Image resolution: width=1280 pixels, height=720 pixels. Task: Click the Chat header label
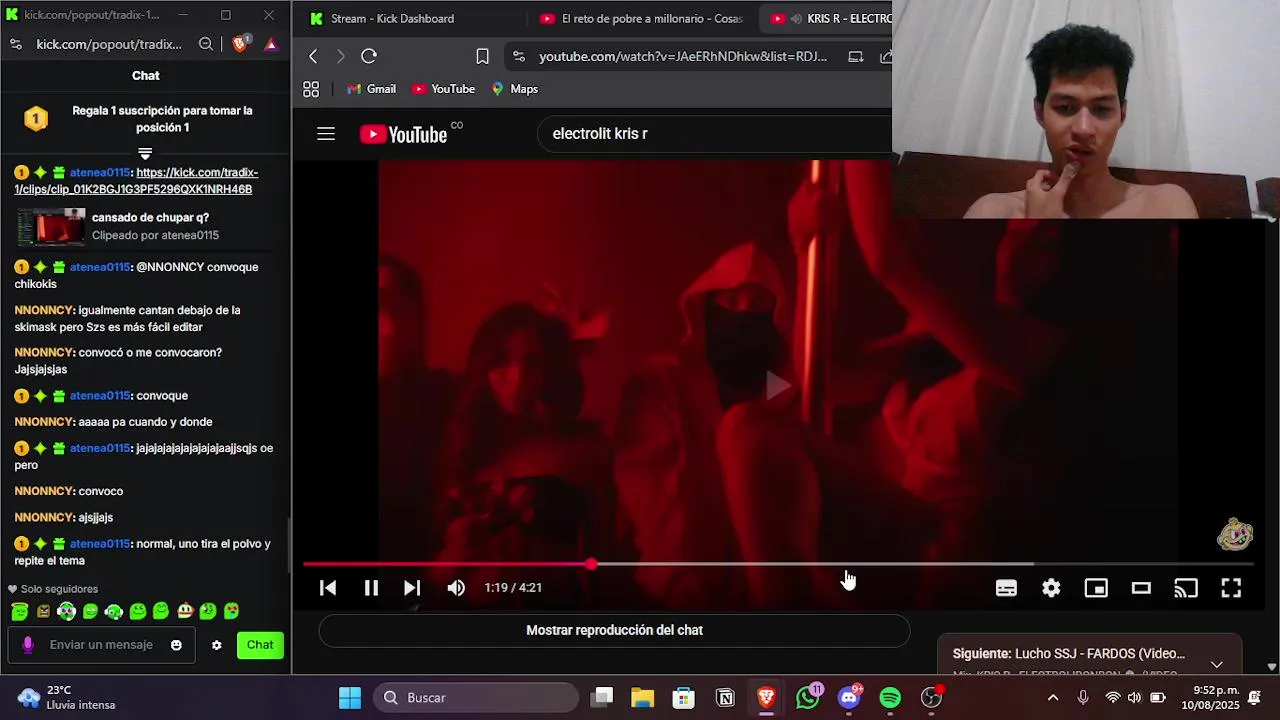coord(146,75)
